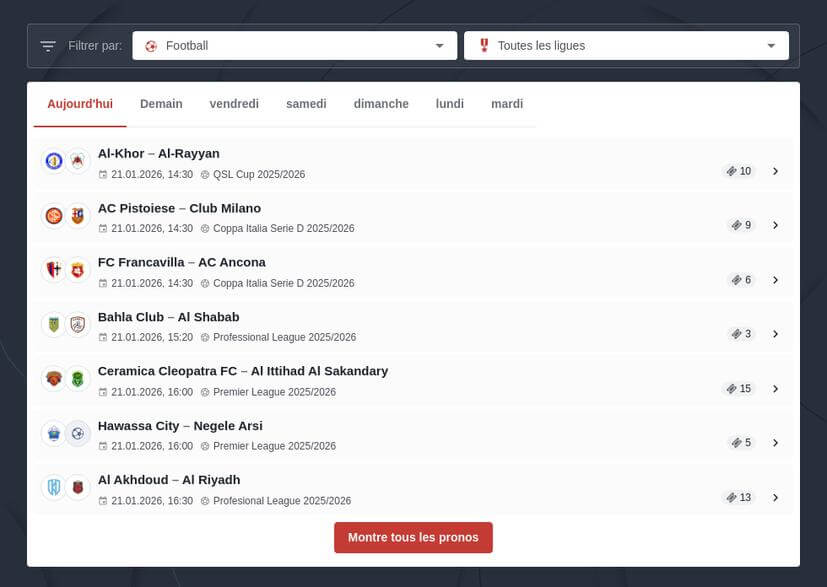
Task: Expand the Bahla Club – Al Shabab chevron
Action: 775,334
